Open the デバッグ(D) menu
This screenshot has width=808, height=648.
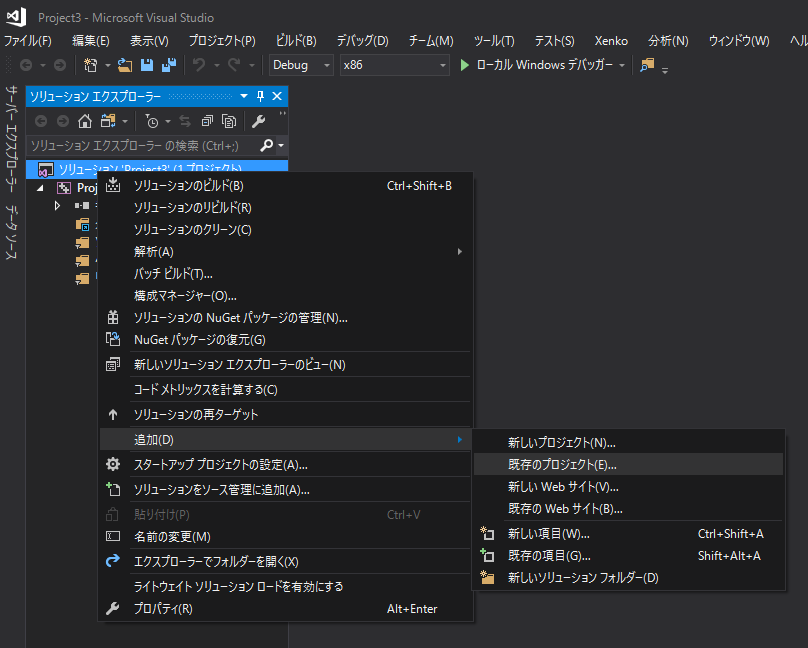tap(363, 41)
